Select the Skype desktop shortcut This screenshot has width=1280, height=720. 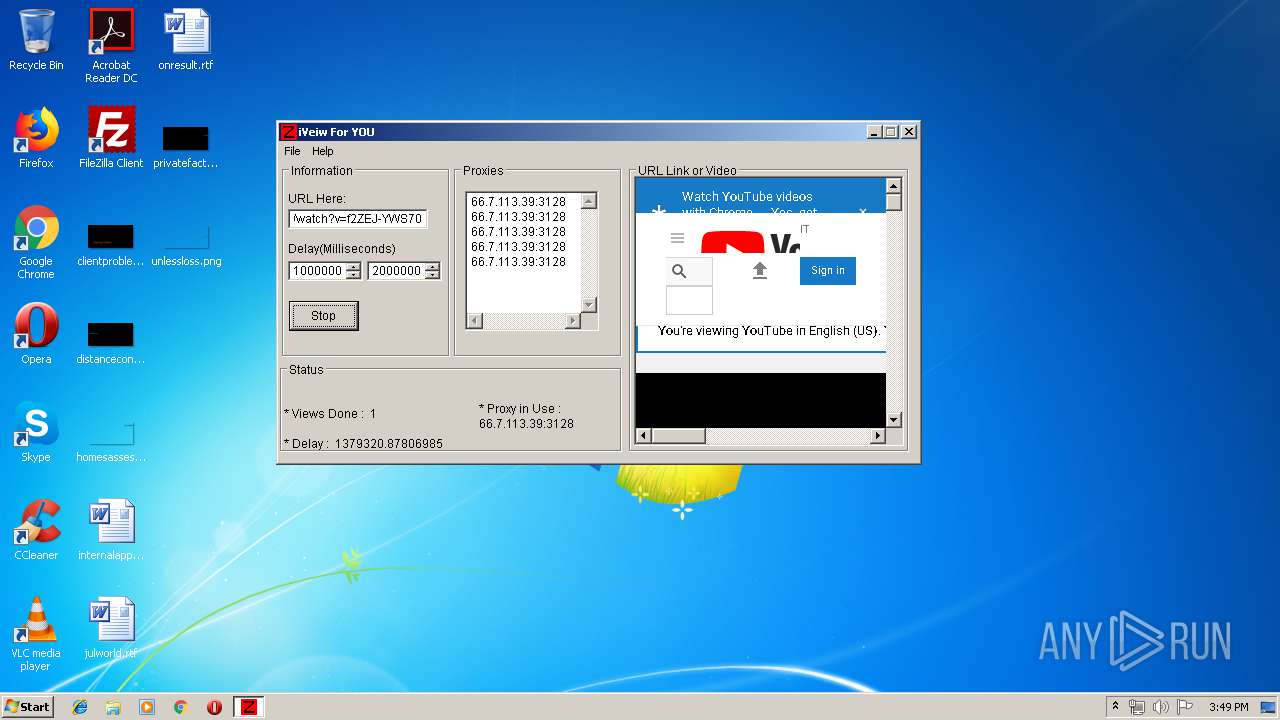36,432
